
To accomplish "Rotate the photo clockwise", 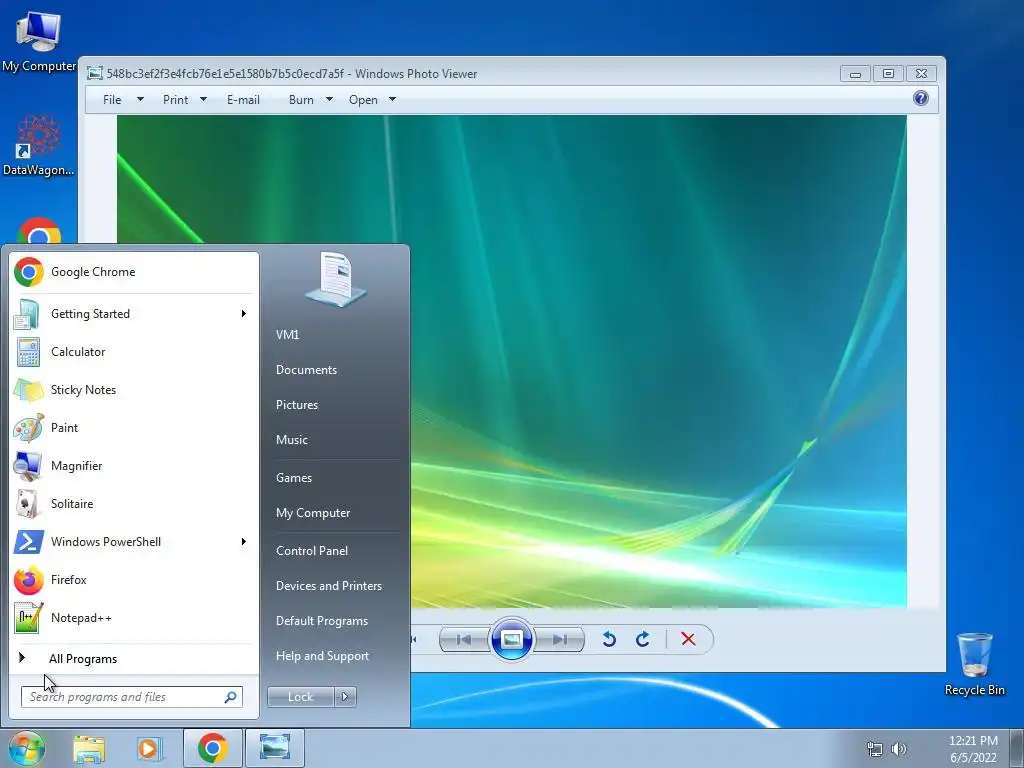I will point(643,639).
